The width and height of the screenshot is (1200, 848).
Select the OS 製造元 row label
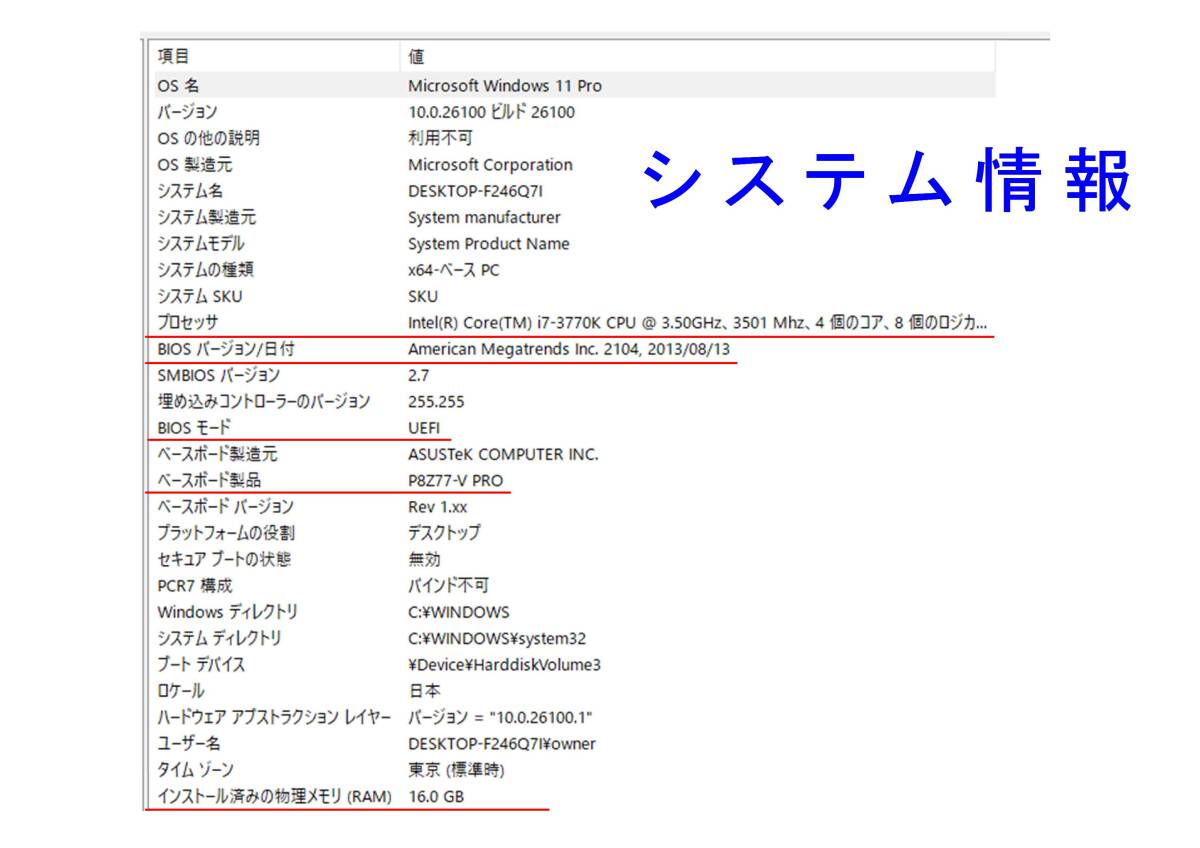(194, 165)
